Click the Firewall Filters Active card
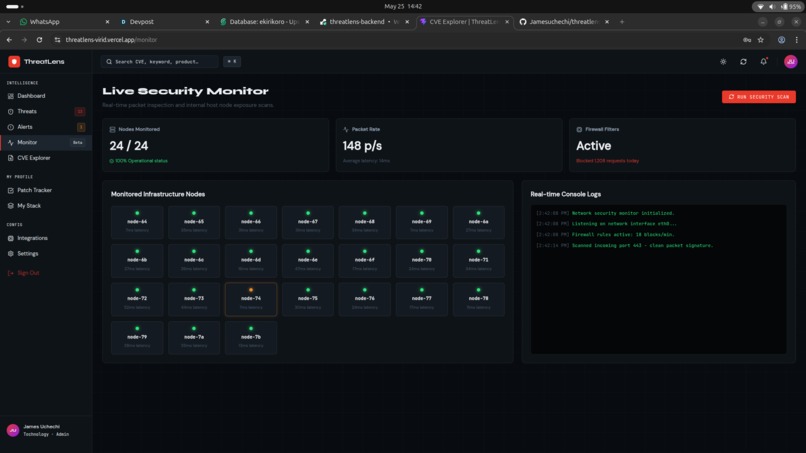 click(x=682, y=145)
